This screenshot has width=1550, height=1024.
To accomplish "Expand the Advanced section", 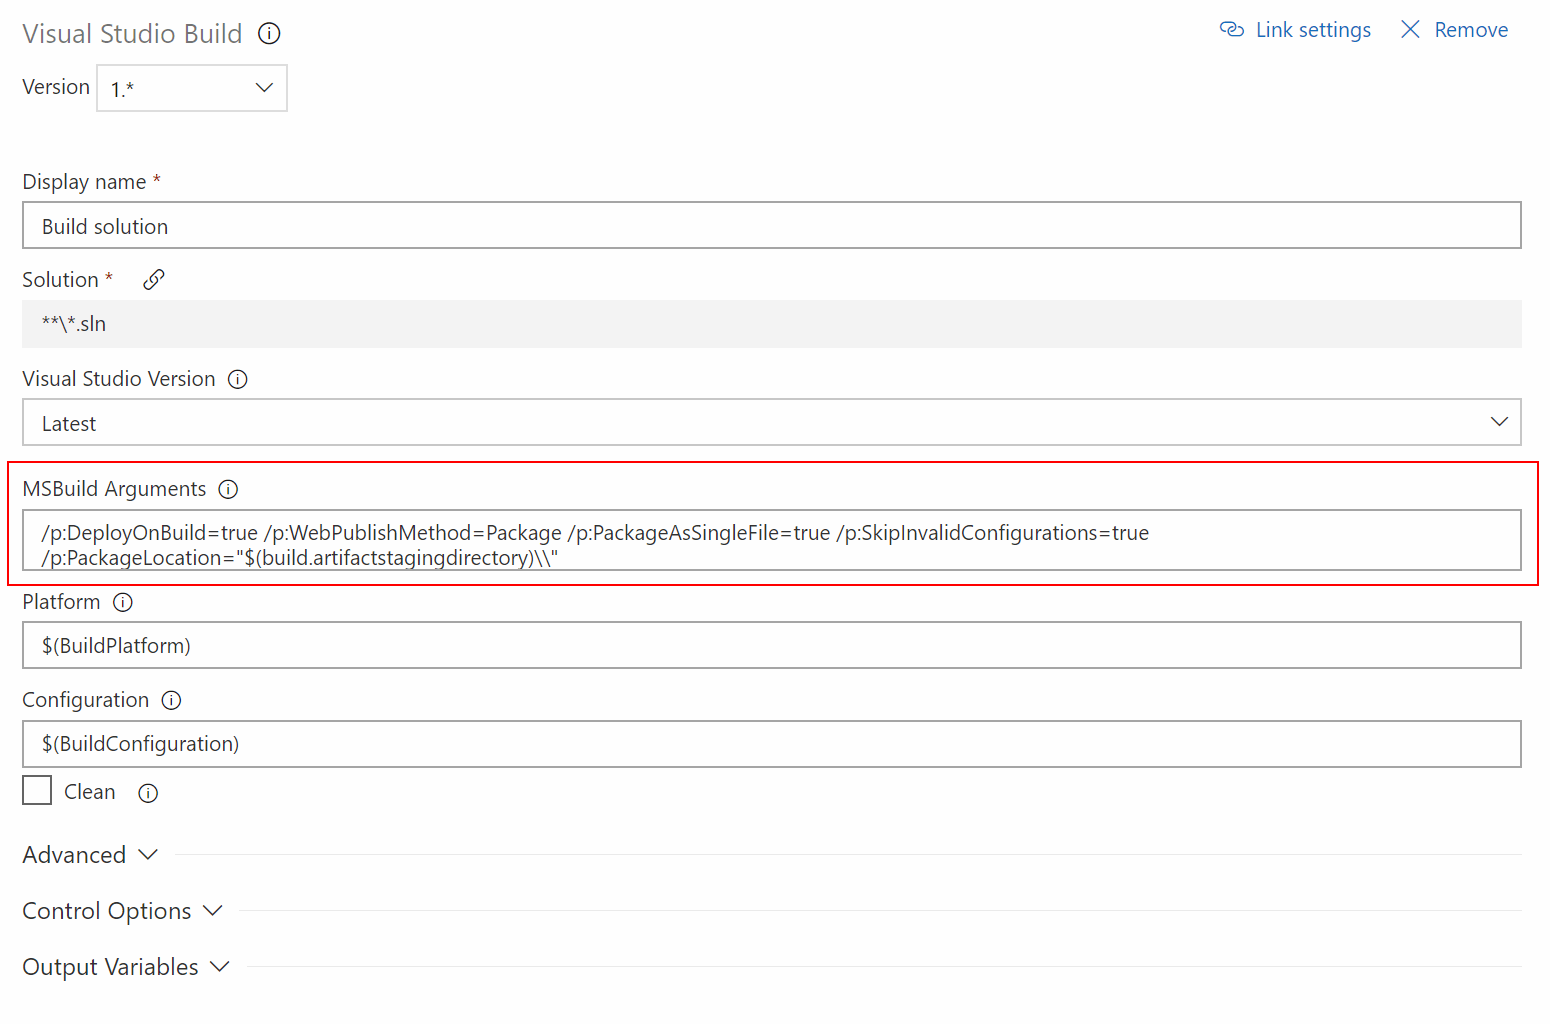I will (x=90, y=855).
